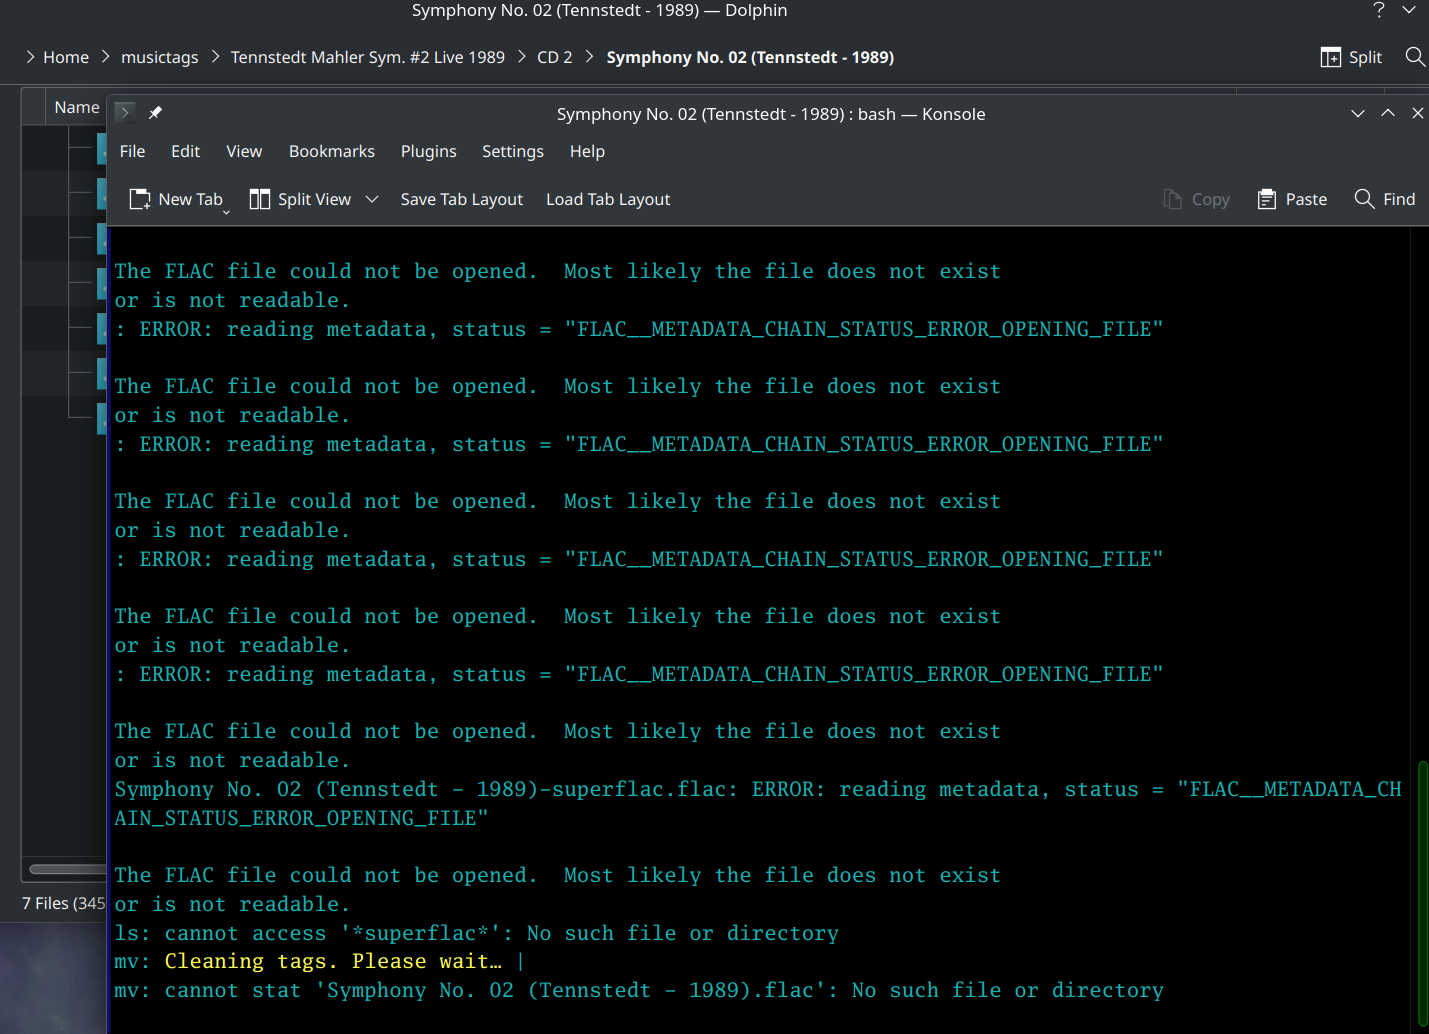The height and width of the screenshot is (1034, 1429).
Task: Open Find in the terminal
Action: [1384, 199]
